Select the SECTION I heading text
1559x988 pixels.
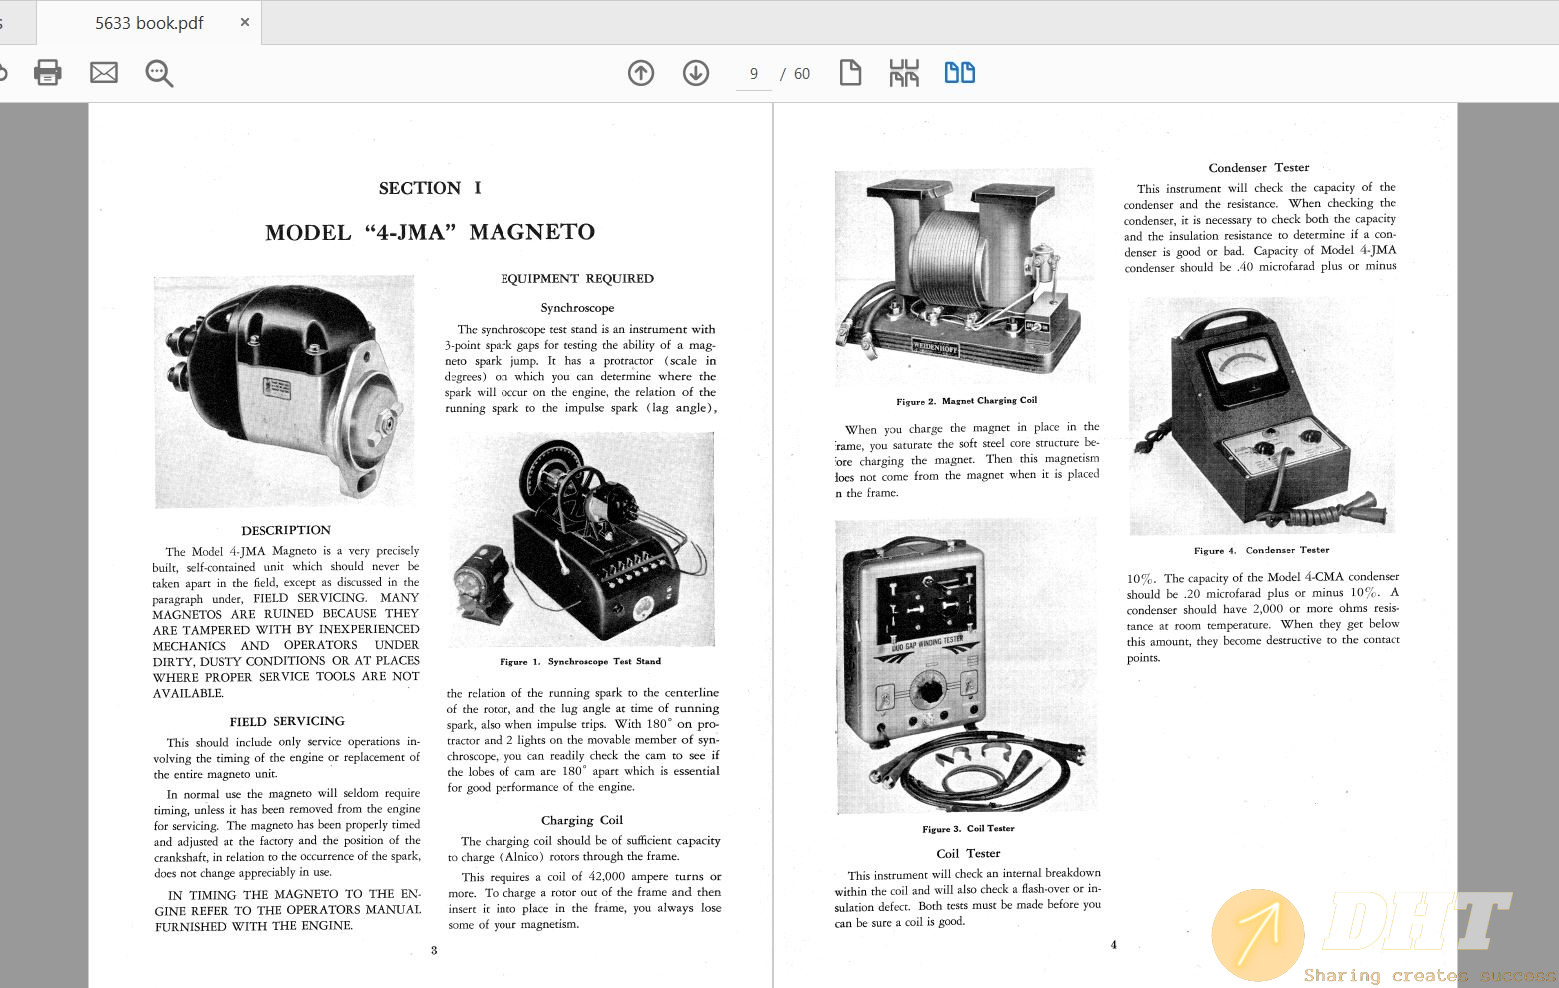click(x=429, y=187)
